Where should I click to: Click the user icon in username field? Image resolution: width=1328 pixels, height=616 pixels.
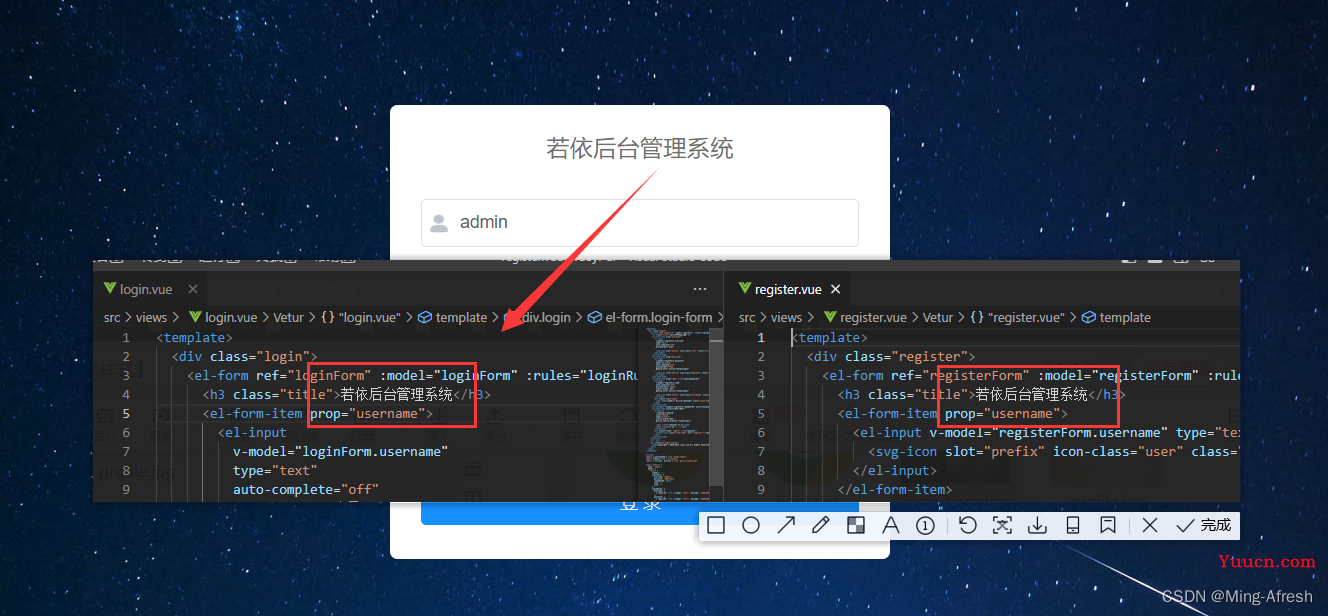438,223
